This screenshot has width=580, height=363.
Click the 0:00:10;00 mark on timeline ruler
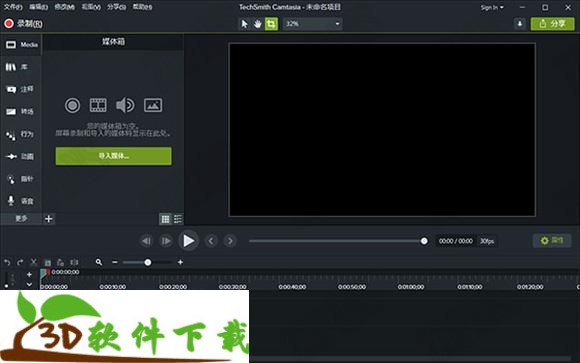[x=113, y=287]
